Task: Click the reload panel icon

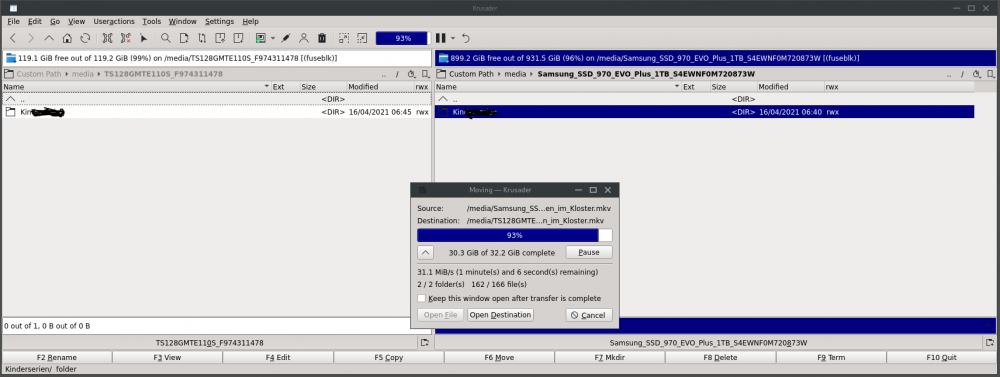Action: (x=85, y=38)
